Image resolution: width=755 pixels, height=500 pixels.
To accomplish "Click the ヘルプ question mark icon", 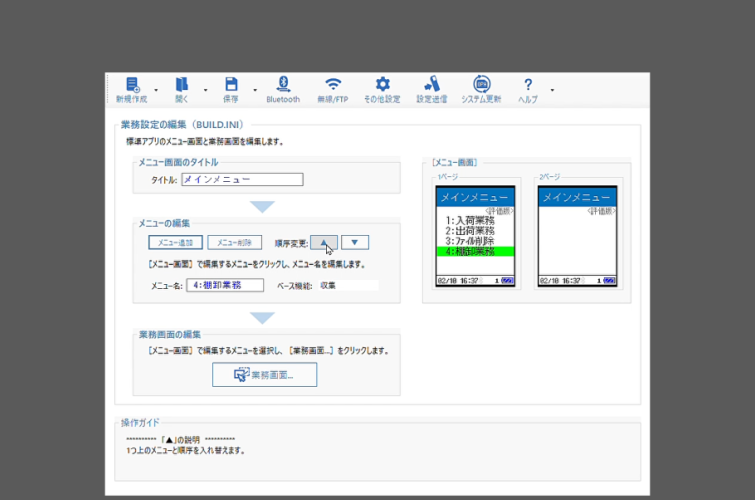I will tap(528, 86).
